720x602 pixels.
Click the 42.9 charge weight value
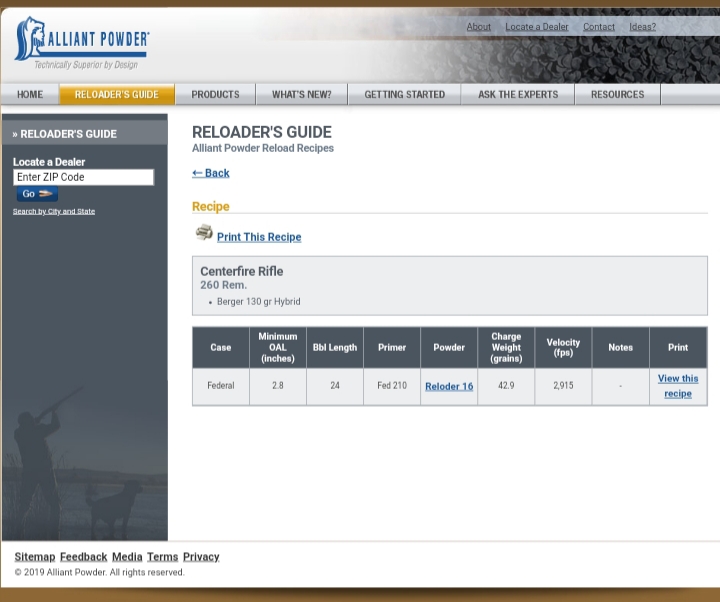click(506, 386)
